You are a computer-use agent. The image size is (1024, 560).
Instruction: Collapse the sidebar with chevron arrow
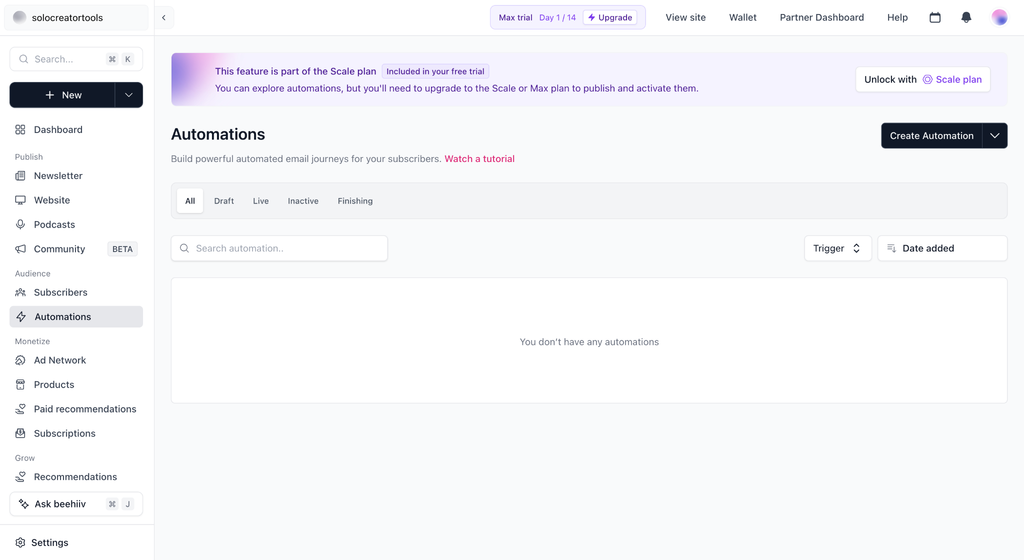click(164, 18)
